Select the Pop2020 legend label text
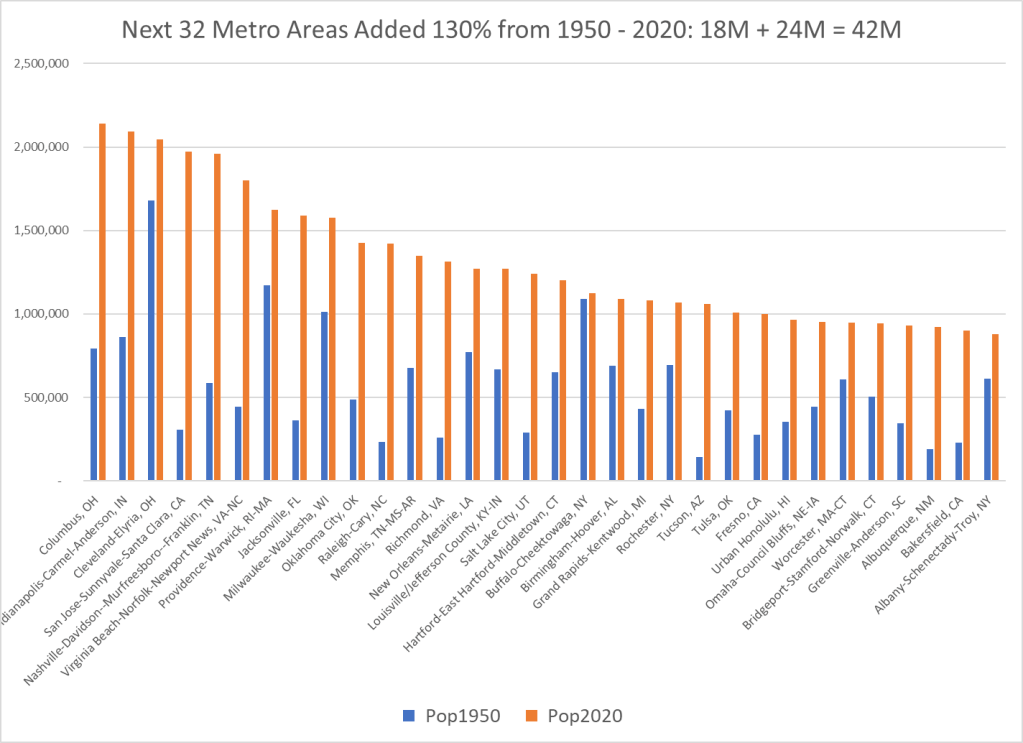This screenshot has height=743, width=1023. pos(577,716)
